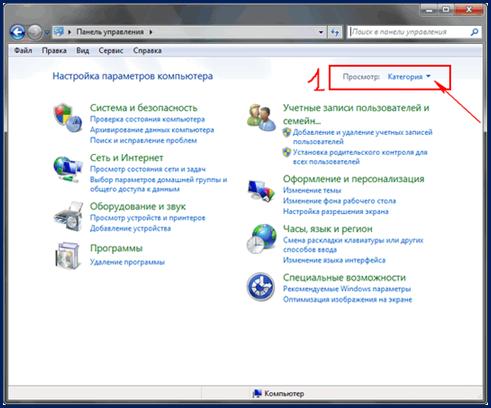Open the Network and Internet globe icon
This screenshot has width=491, height=408.
point(68,169)
